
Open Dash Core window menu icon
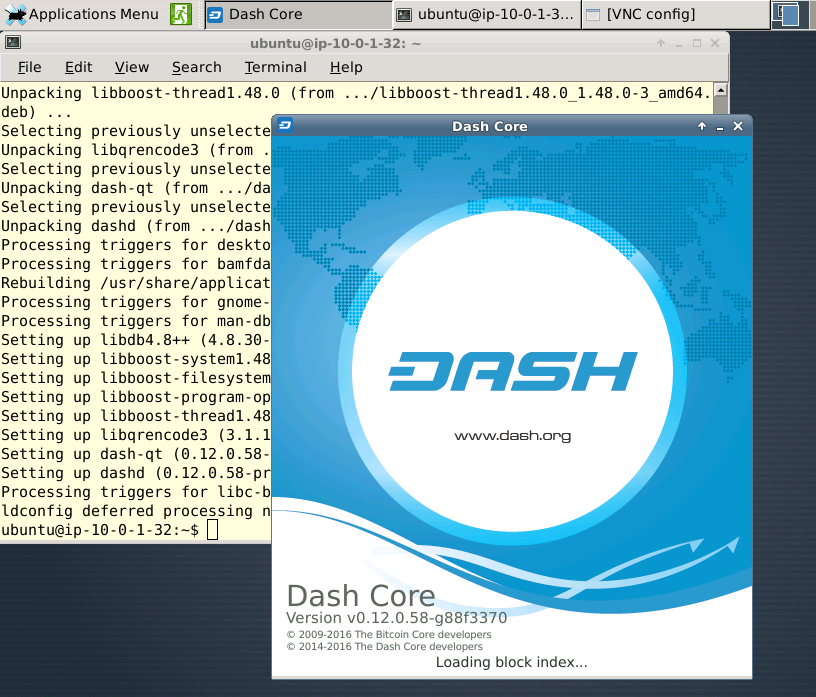pos(285,125)
